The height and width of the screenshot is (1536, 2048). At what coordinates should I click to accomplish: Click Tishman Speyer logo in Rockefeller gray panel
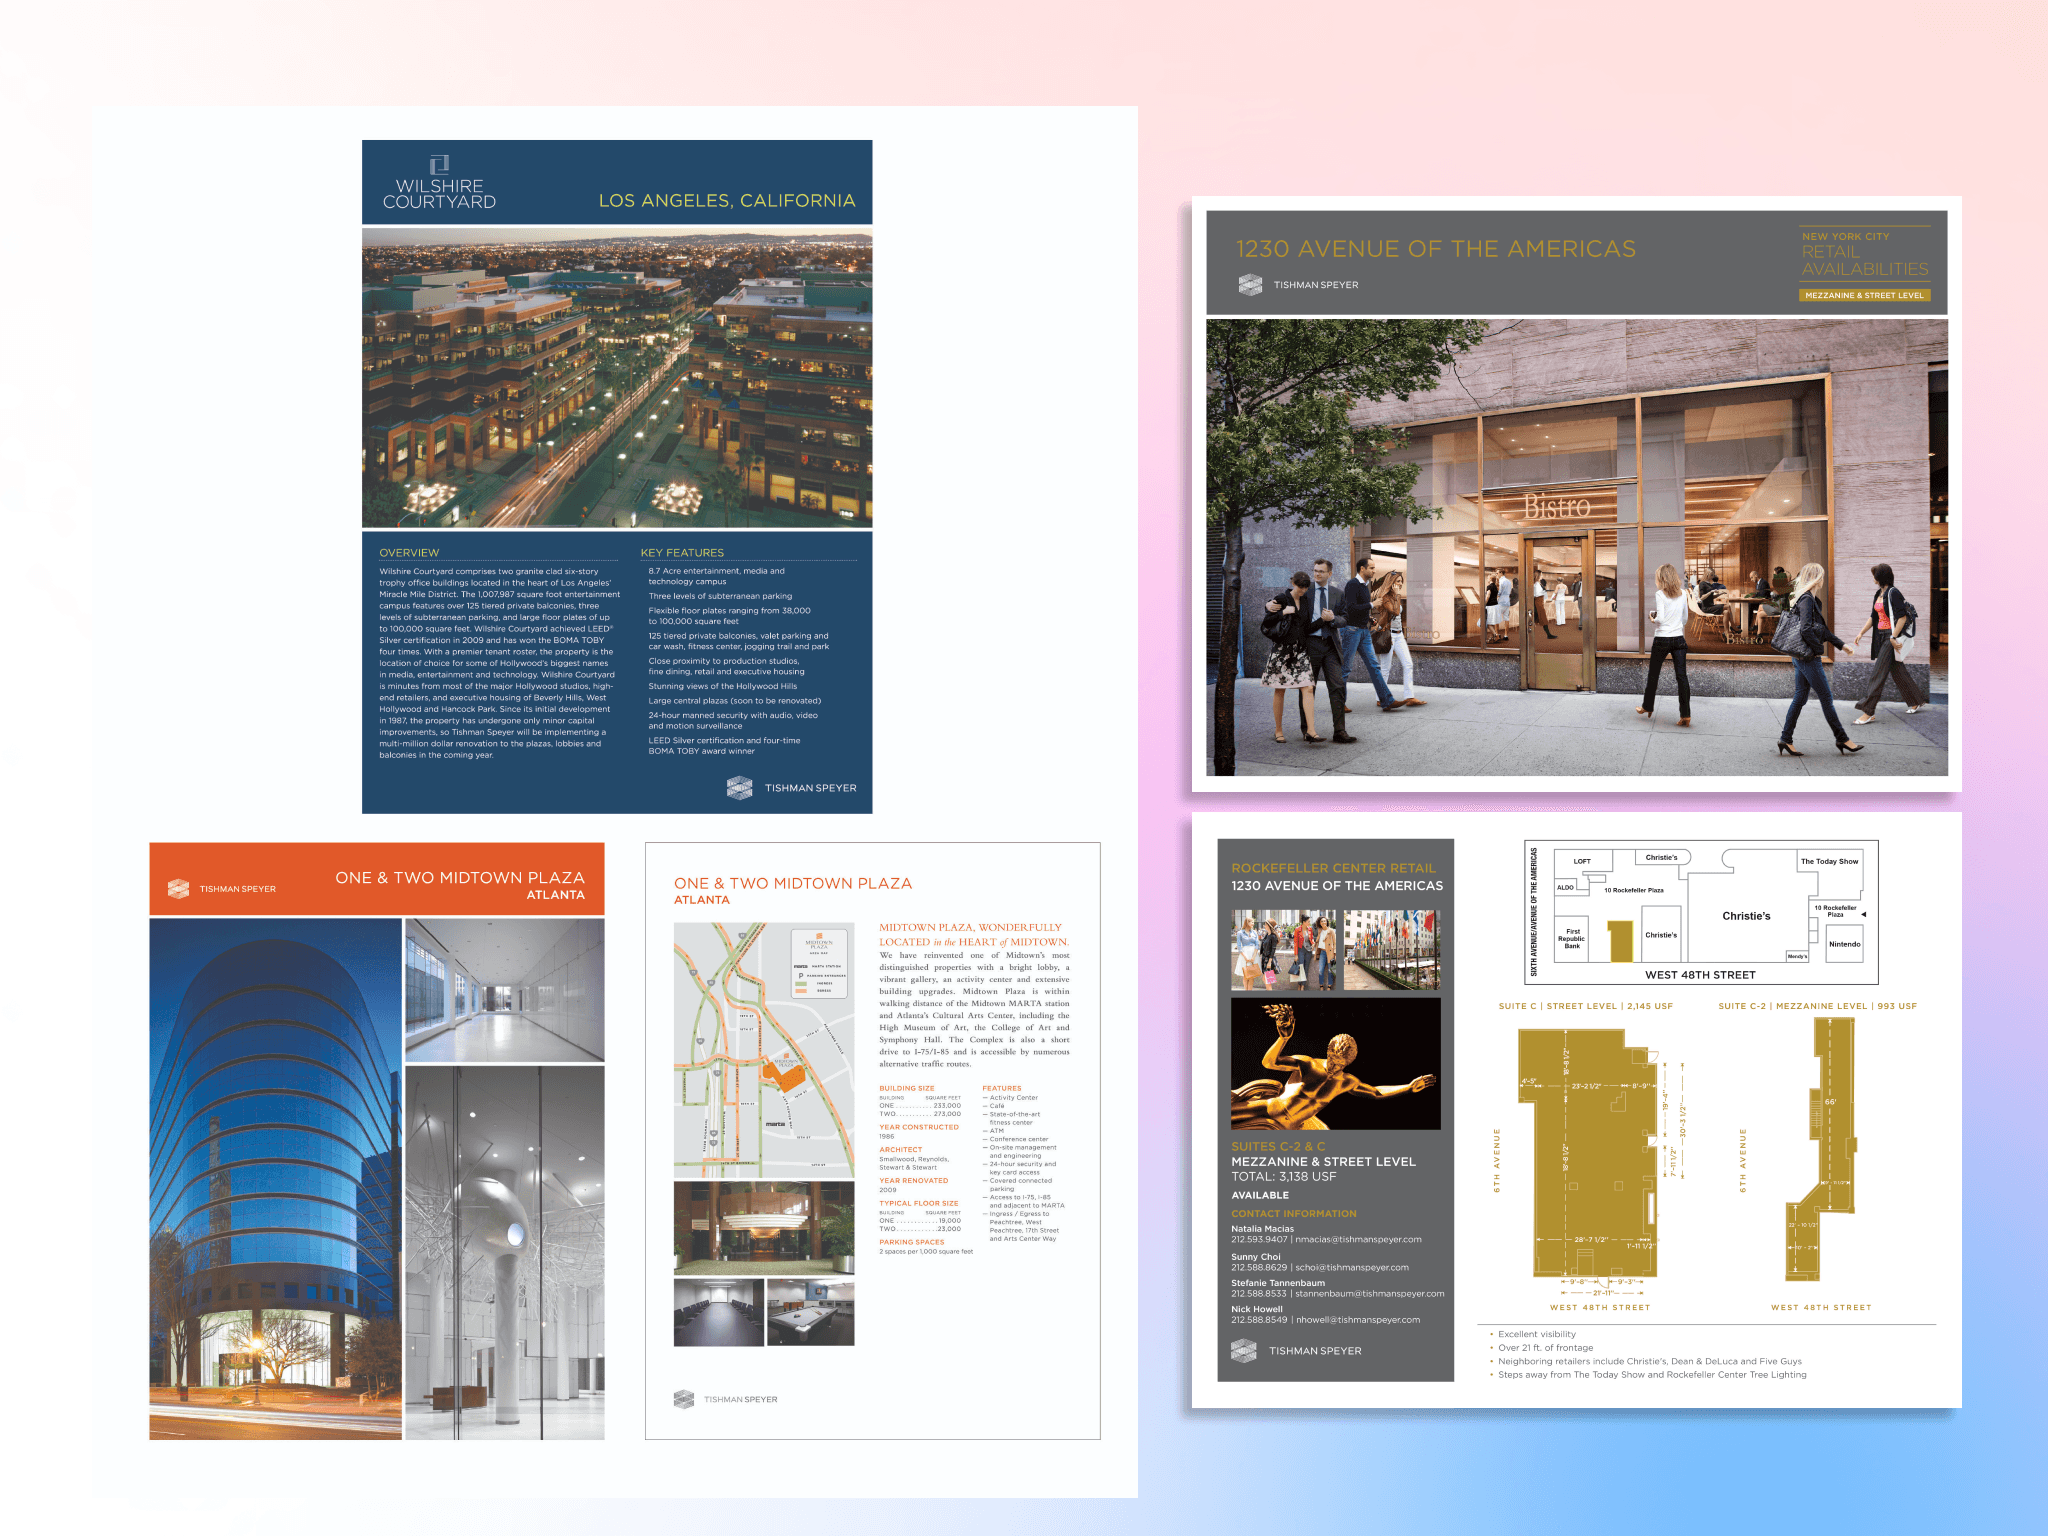[1296, 1351]
